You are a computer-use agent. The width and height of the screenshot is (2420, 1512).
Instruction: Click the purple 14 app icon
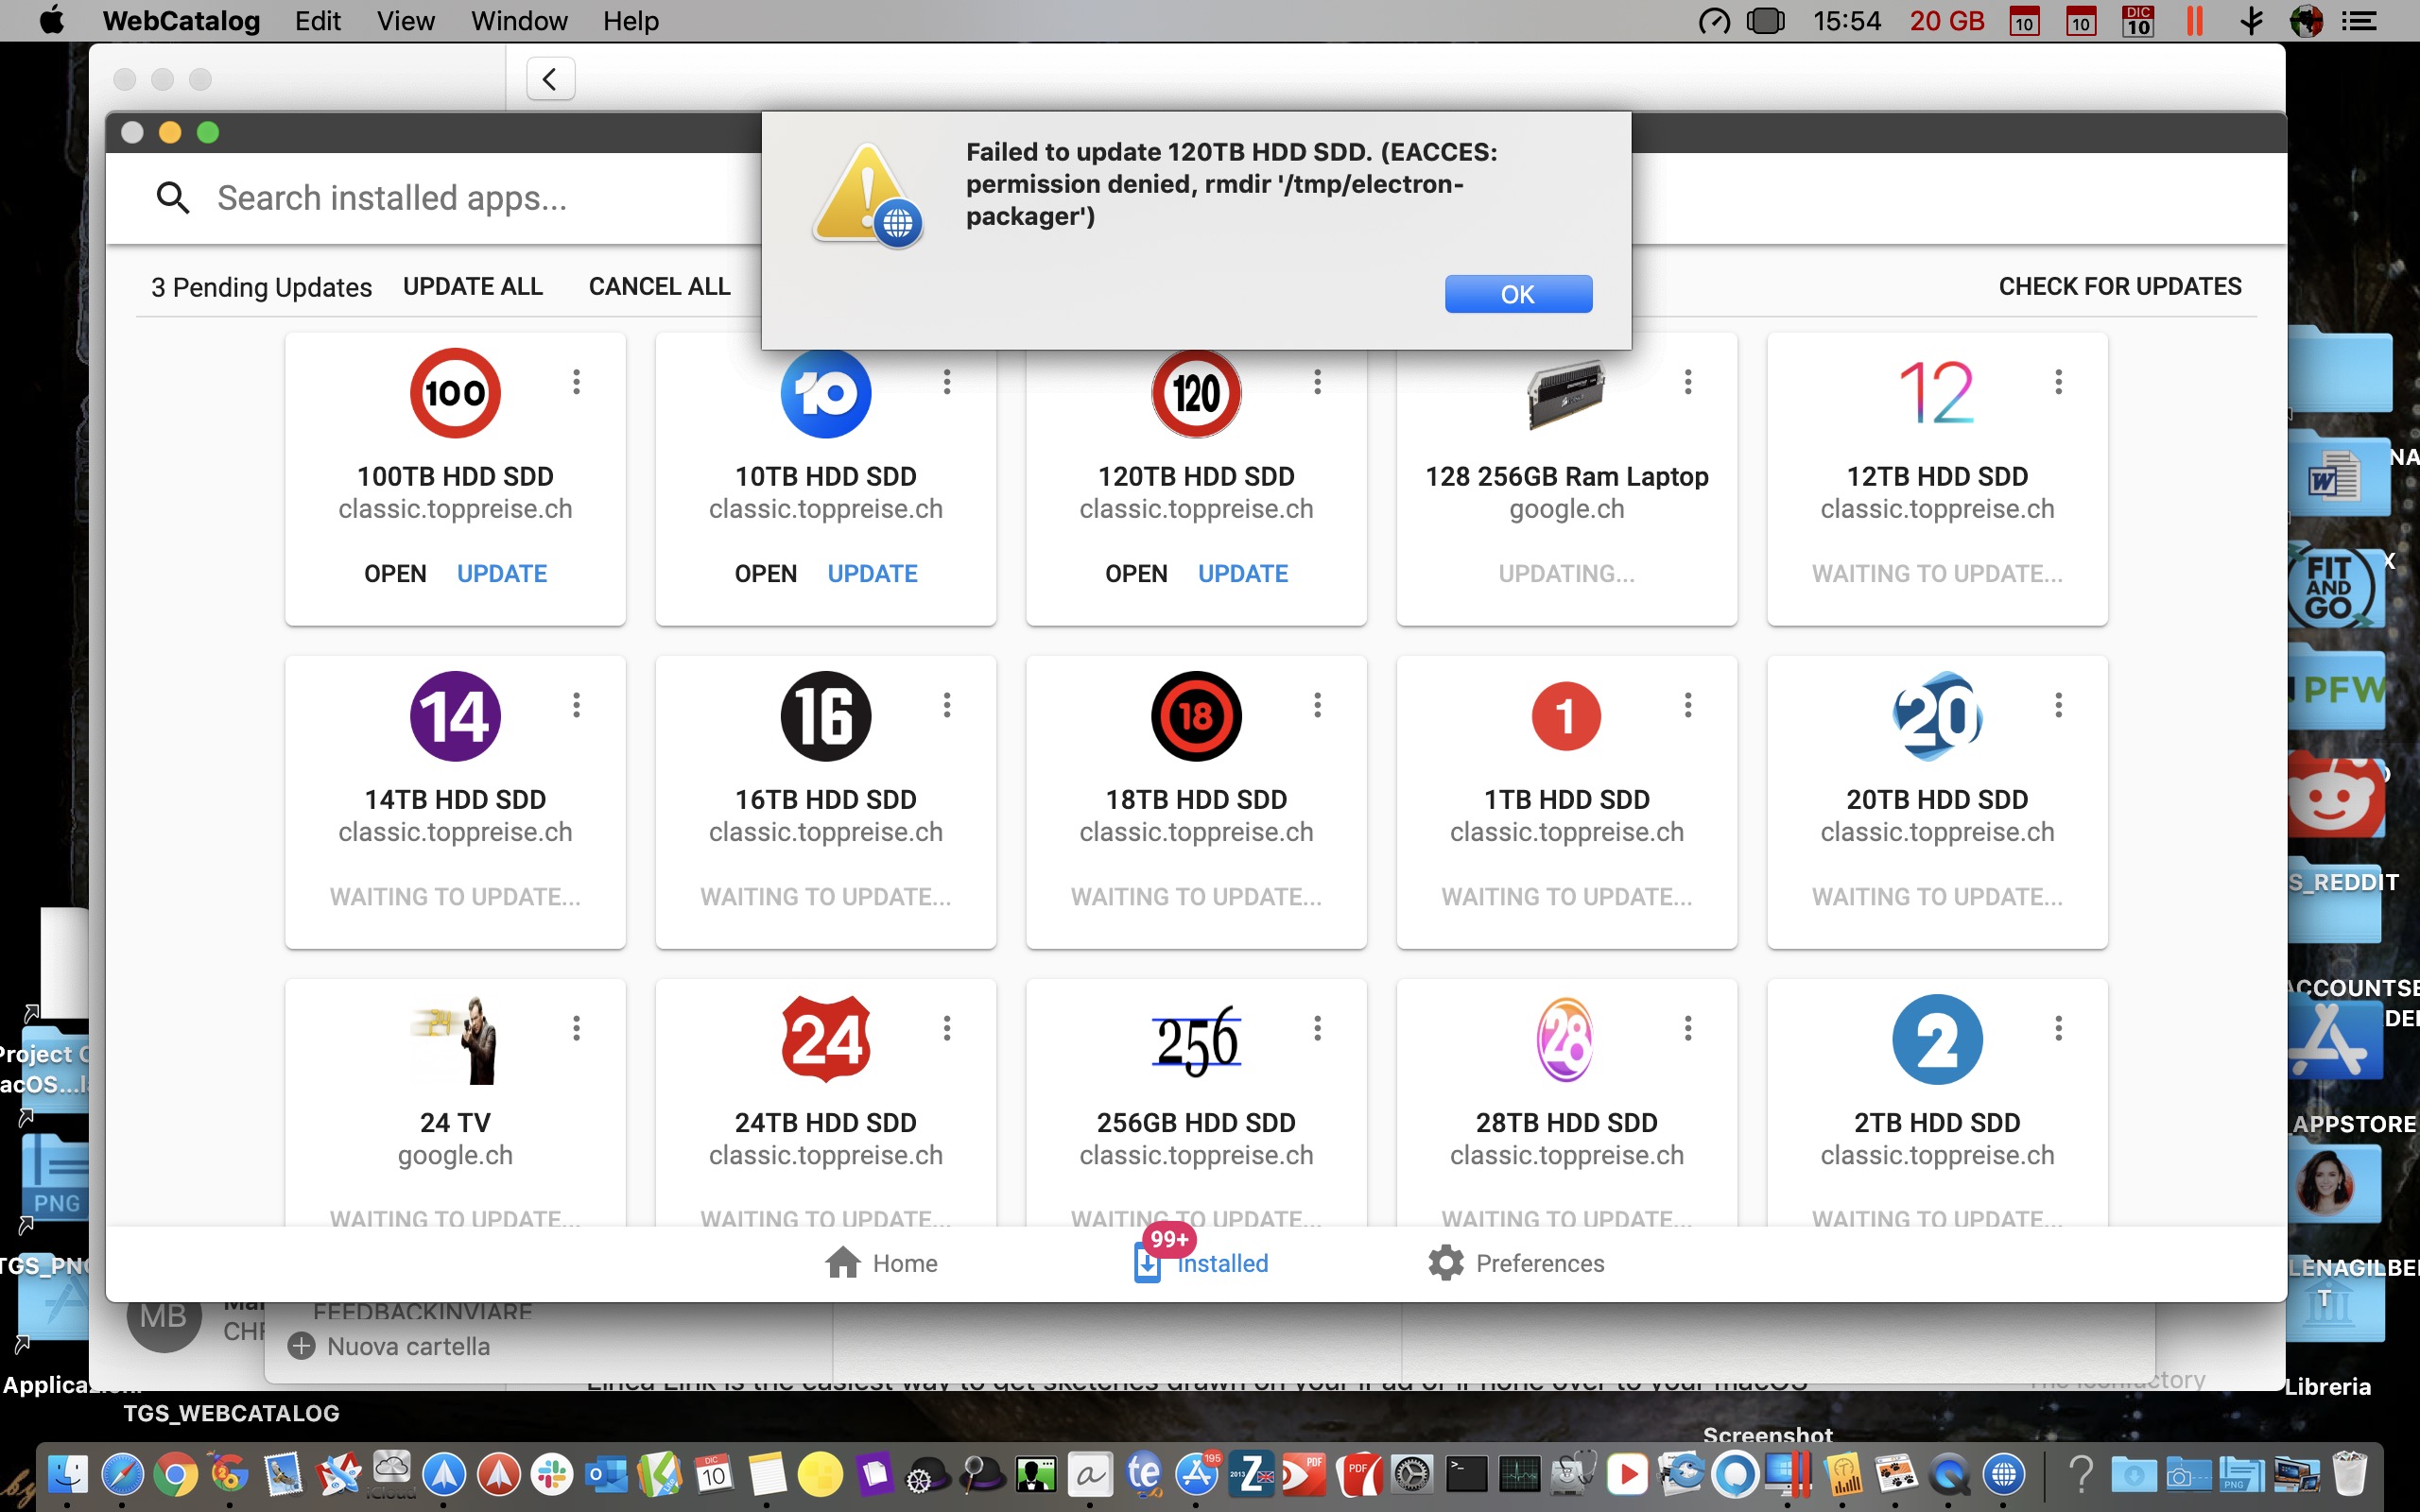455,716
